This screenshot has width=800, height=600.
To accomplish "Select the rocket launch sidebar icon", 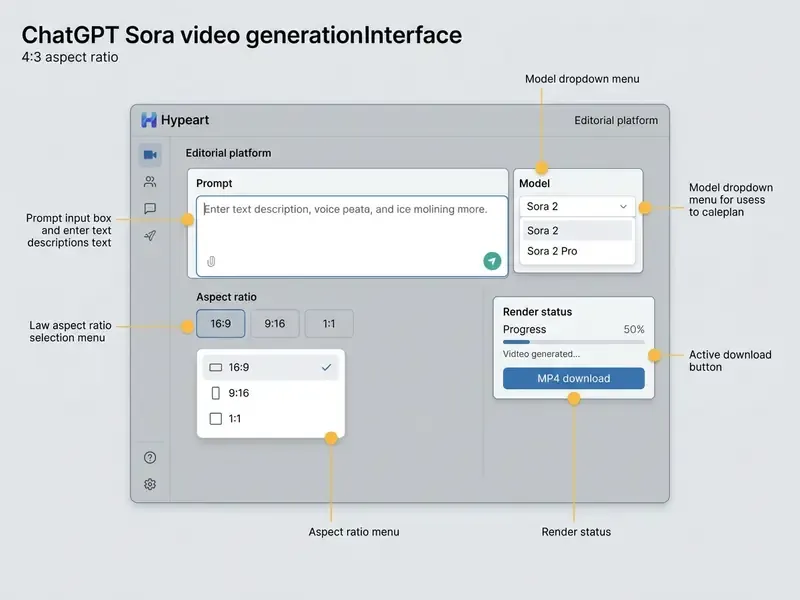I will tap(150, 235).
